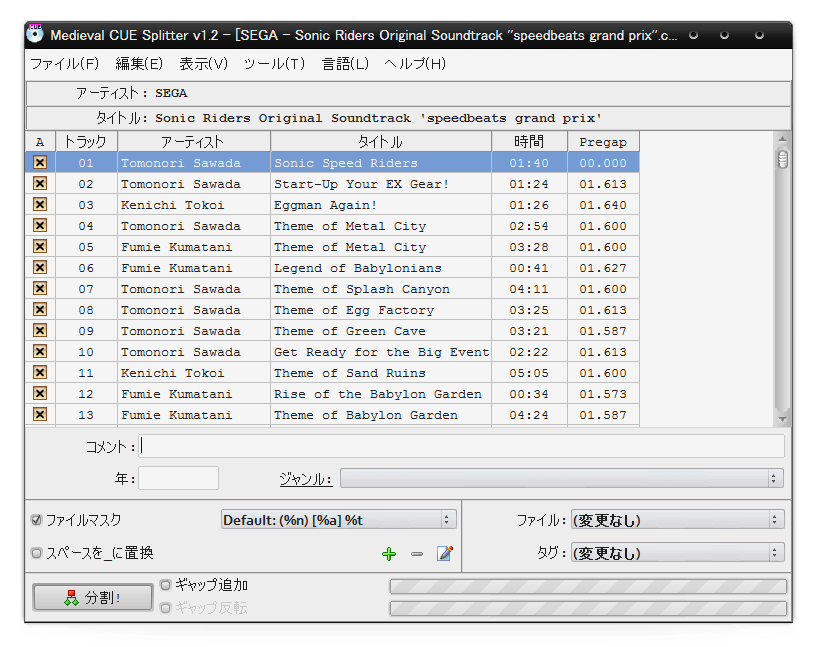Click track number 09 cell
The image size is (817, 647).
point(86,331)
